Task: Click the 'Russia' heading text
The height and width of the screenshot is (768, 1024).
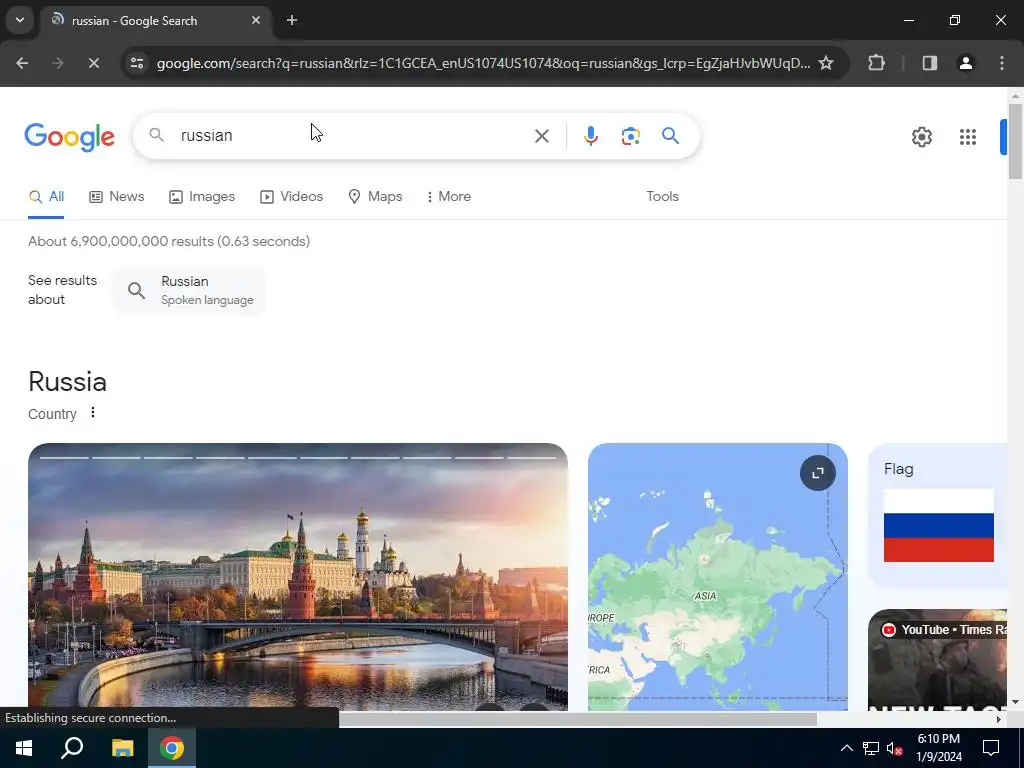Action: pyautogui.click(x=67, y=382)
